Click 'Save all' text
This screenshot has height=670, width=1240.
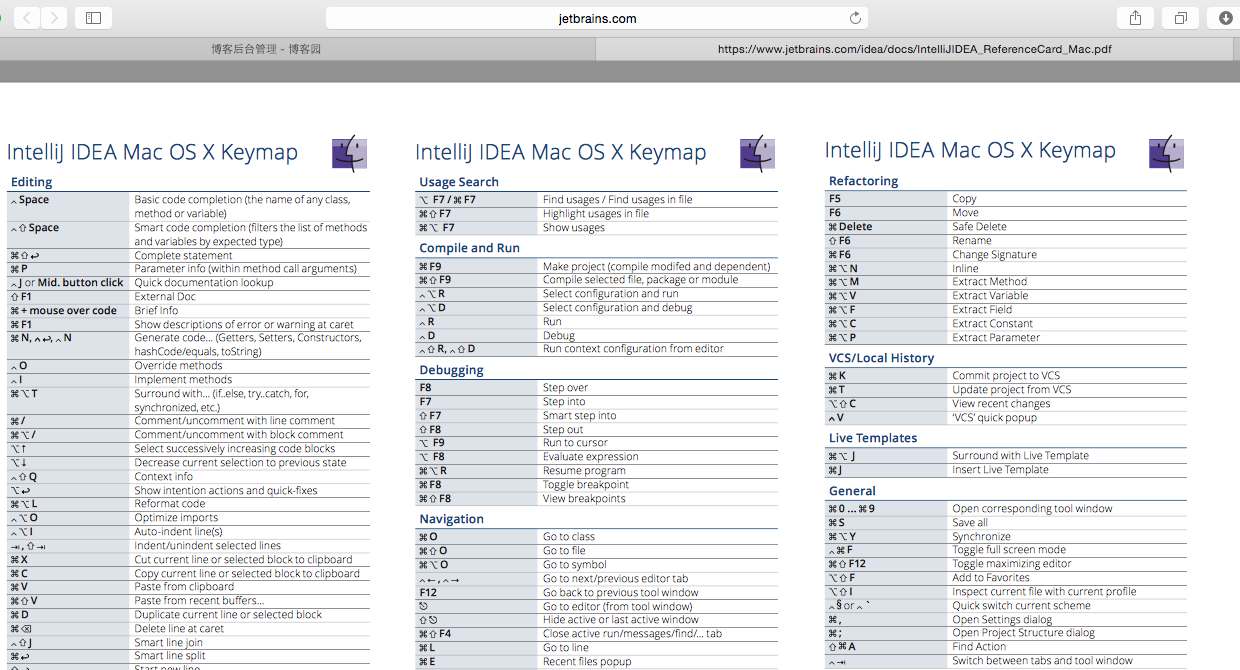tap(970, 523)
